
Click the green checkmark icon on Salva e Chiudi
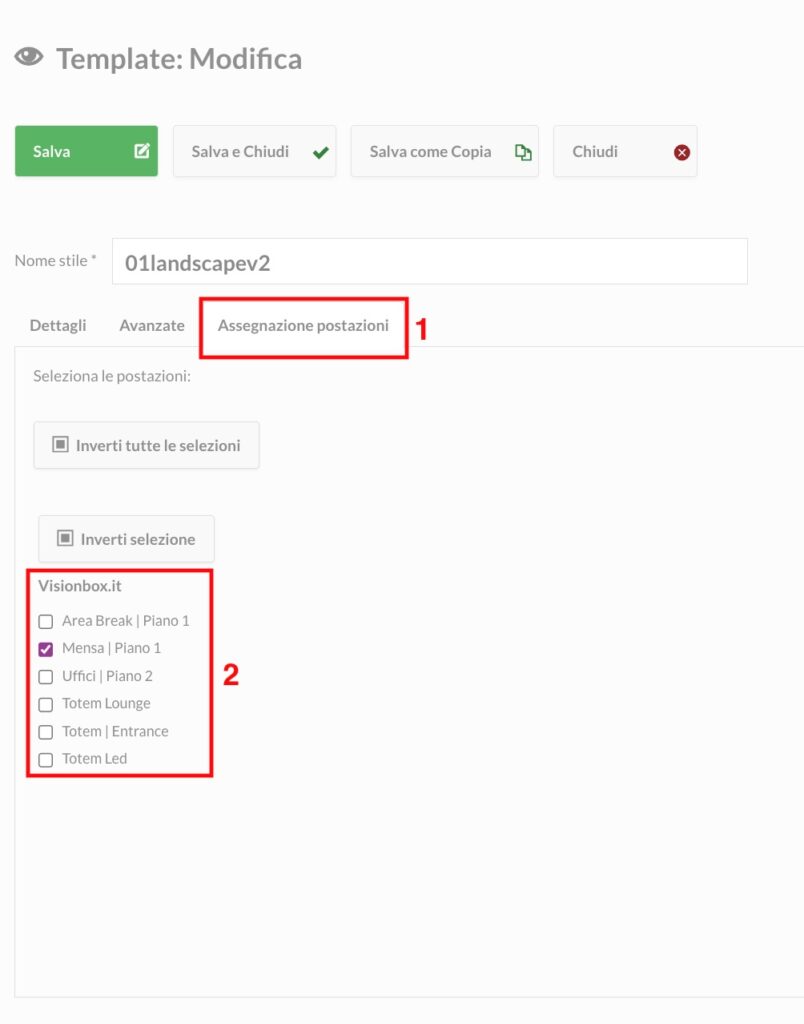click(x=320, y=153)
